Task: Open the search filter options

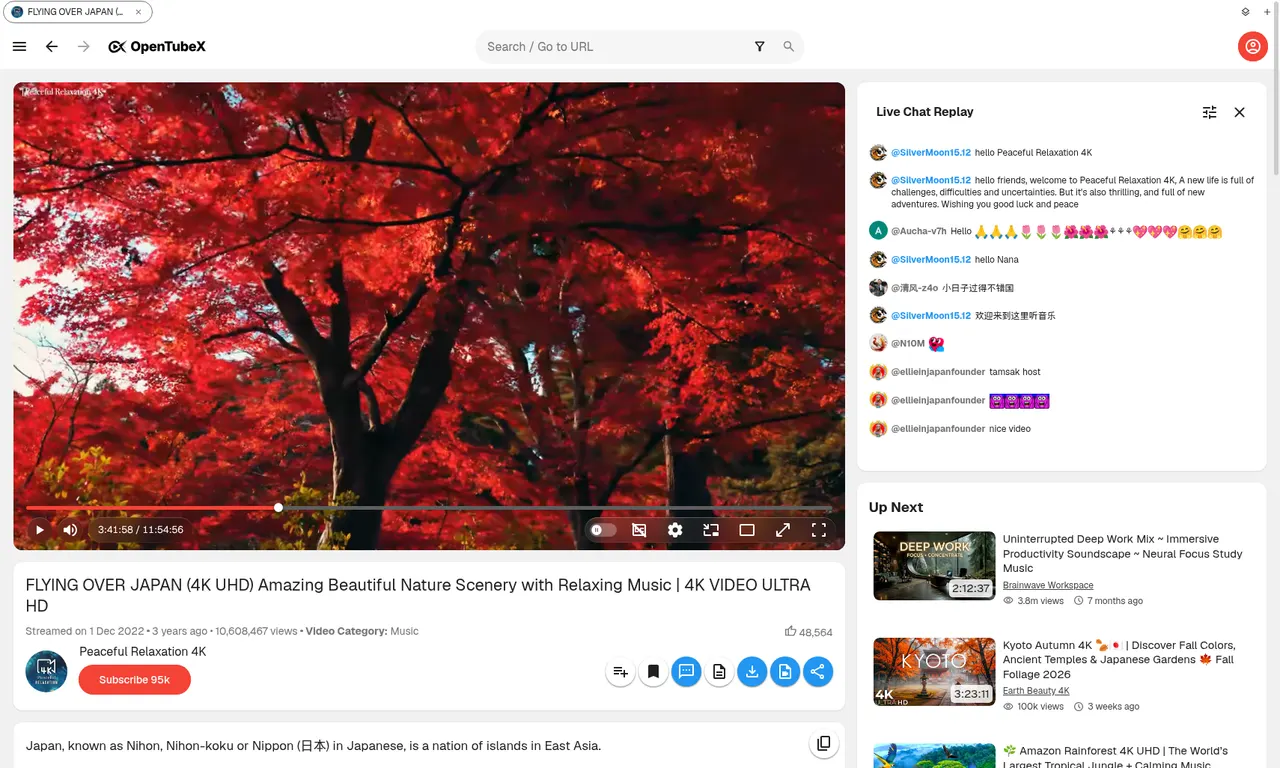Action: tap(760, 47)
